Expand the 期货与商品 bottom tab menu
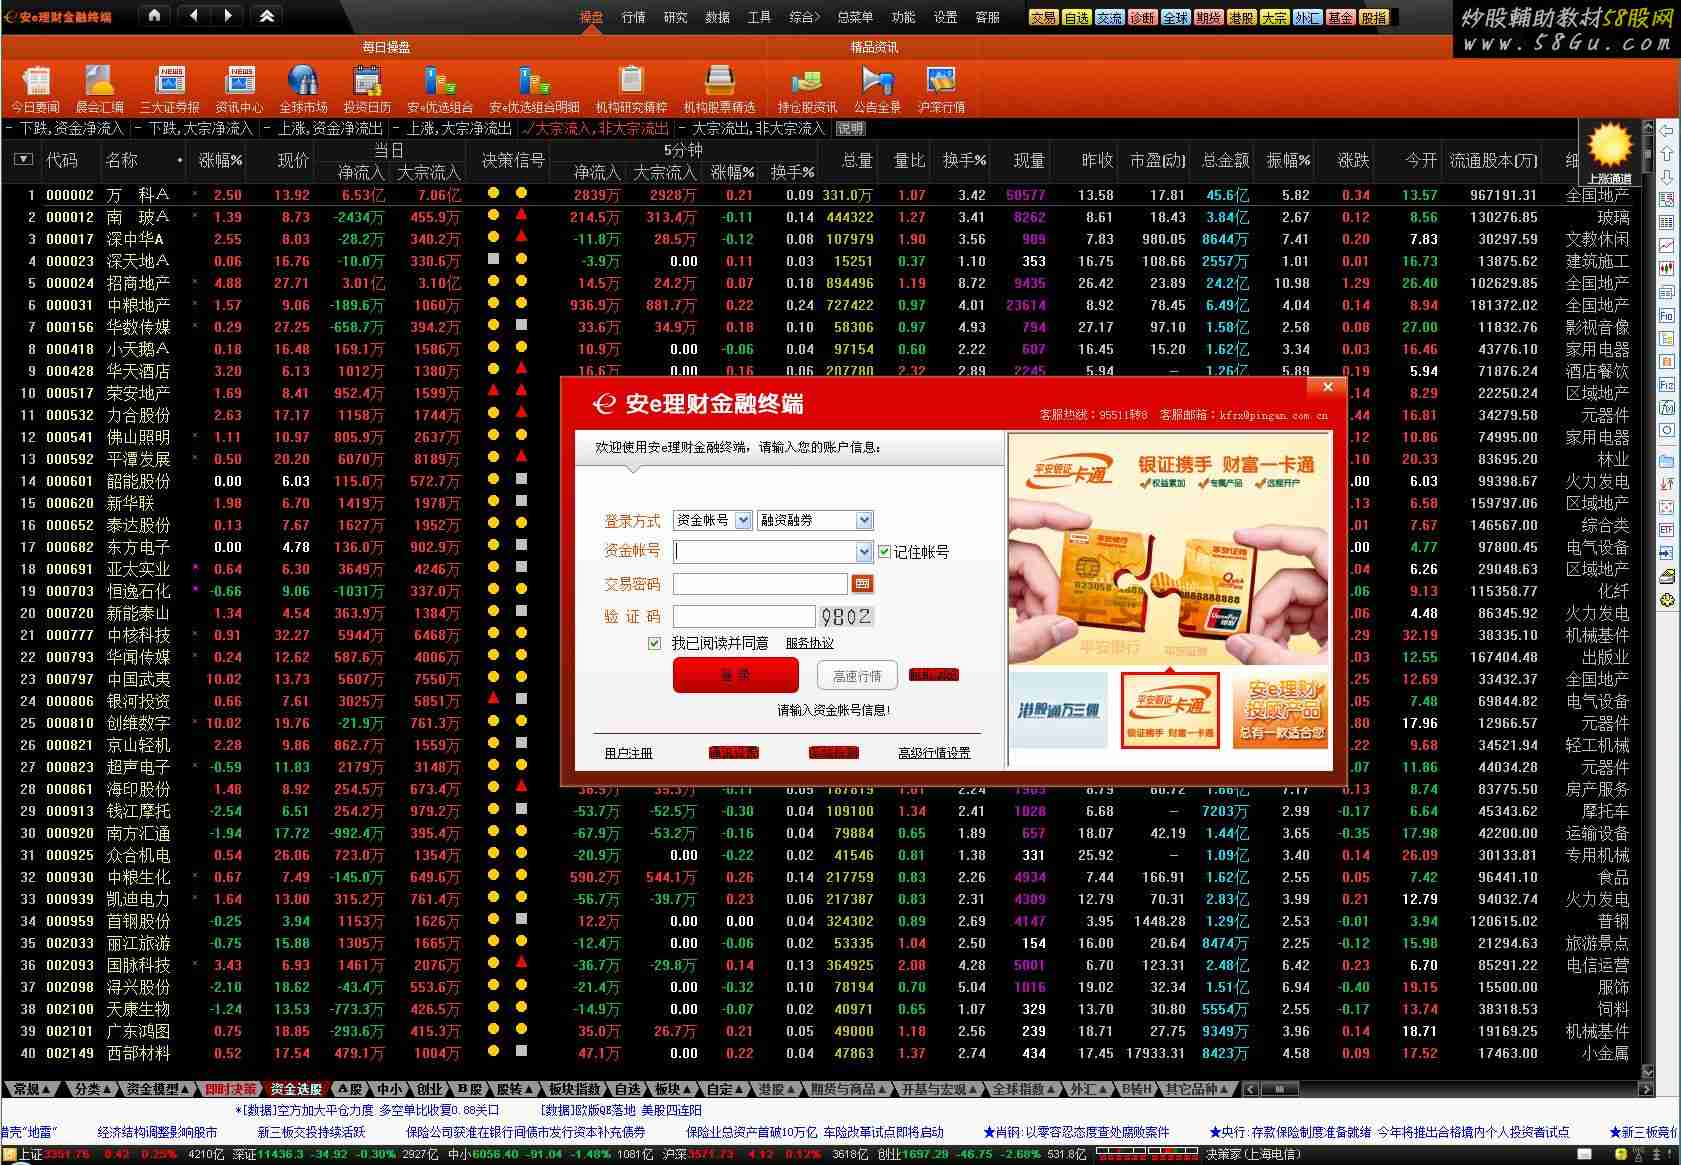This screenshot has height=1165, width=1681. coord(848,1089)
